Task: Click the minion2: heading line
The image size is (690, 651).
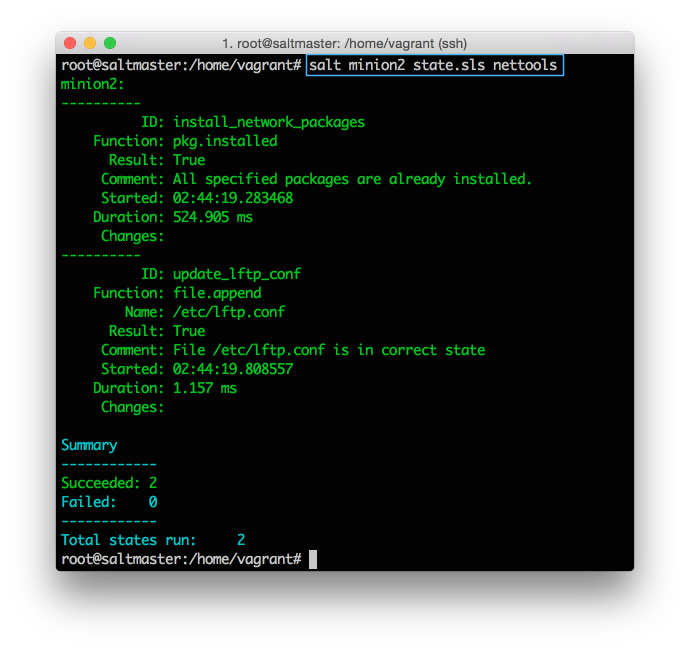Action: coord(92,84)
